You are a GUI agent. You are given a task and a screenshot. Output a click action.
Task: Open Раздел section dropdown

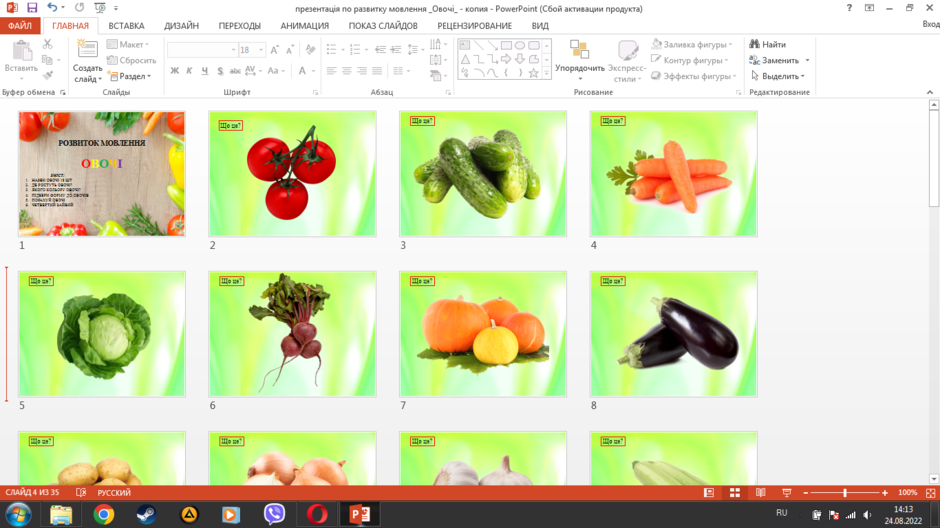coord(129,76)
